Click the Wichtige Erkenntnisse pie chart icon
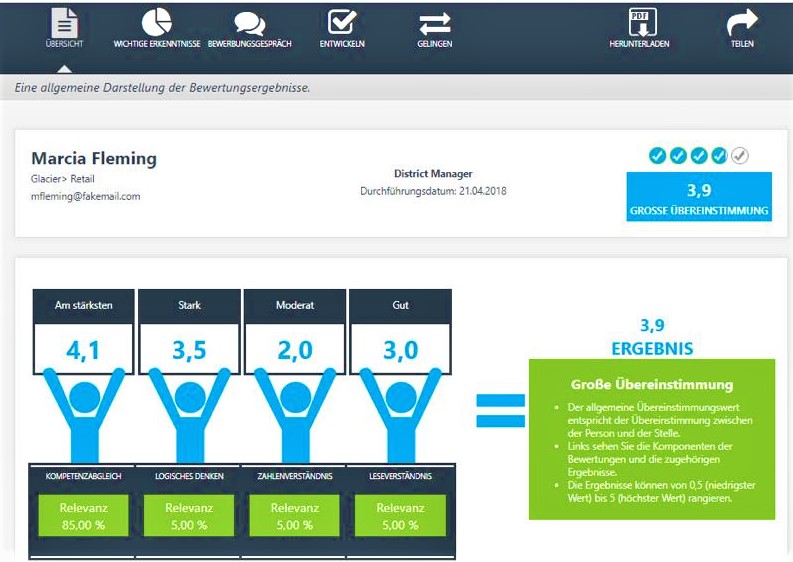This screenshot has height=562, width=793. pyautogui.click(x=156, y=23)
